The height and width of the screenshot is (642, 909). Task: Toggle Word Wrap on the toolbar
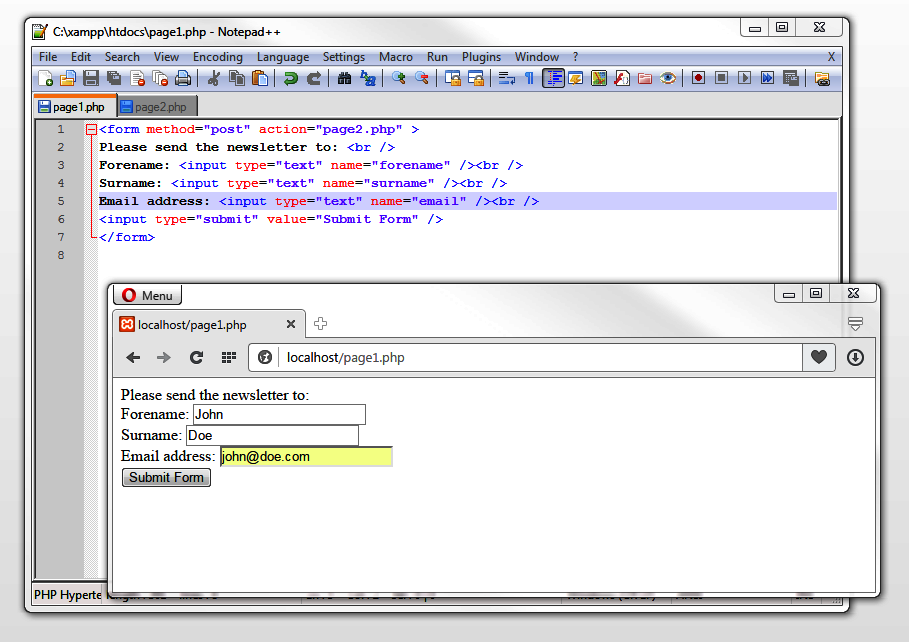click(x=507, y=78)
